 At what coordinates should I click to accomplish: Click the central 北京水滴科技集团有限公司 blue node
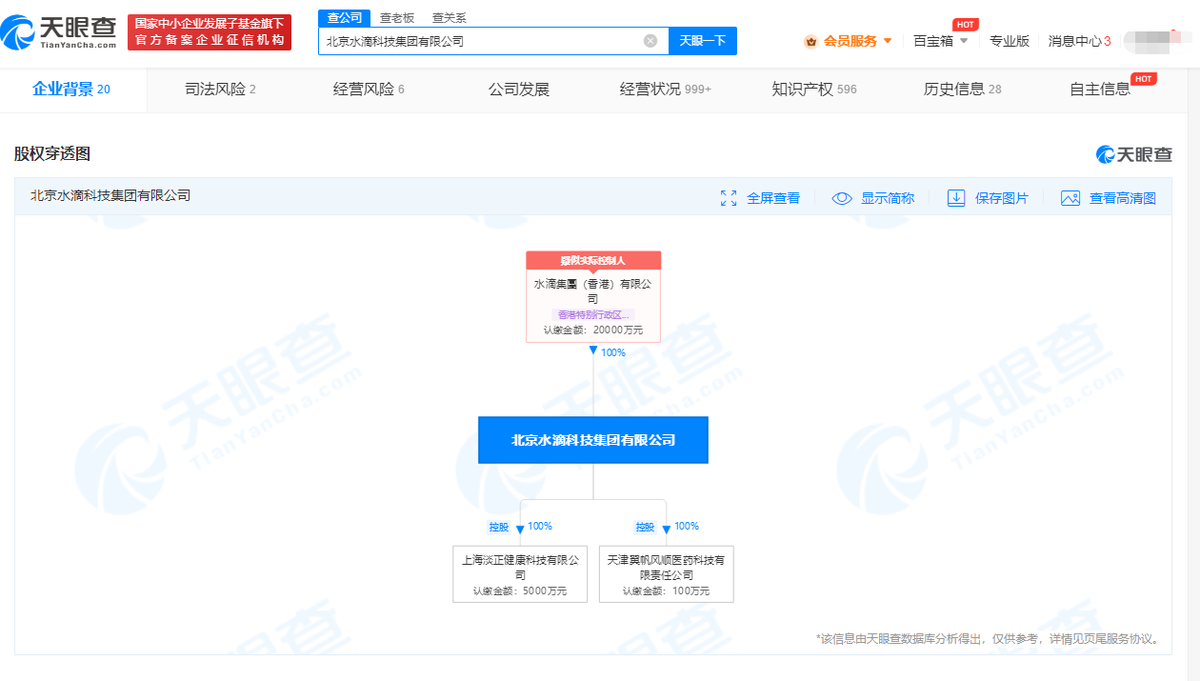click(593, 439)
